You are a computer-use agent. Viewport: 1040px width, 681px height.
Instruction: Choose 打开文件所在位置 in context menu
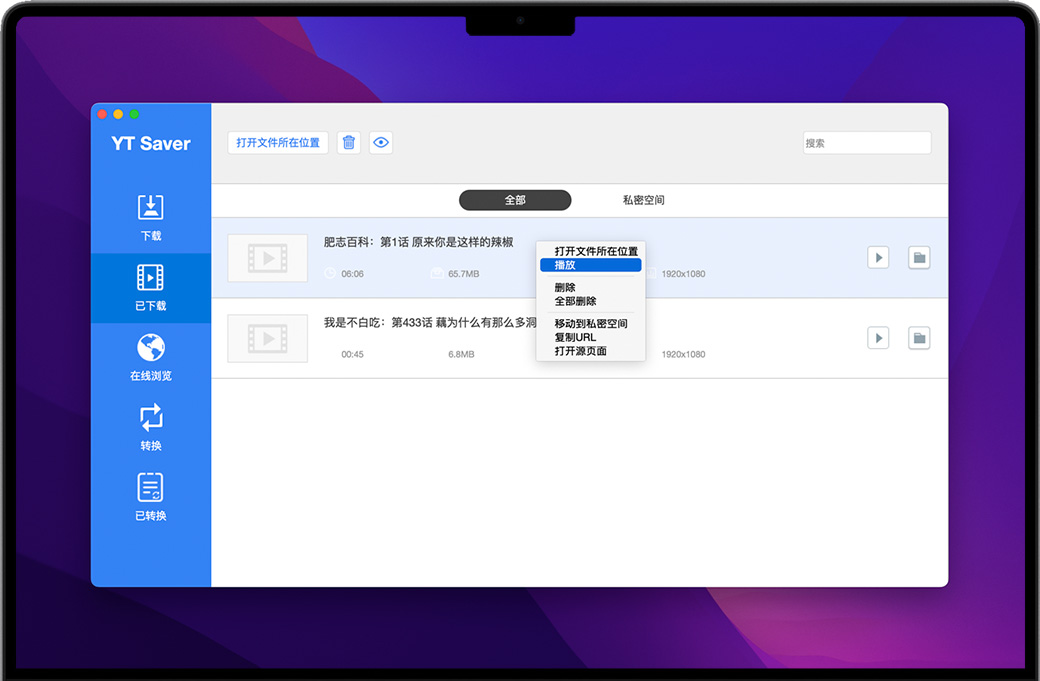pos(591,251)
